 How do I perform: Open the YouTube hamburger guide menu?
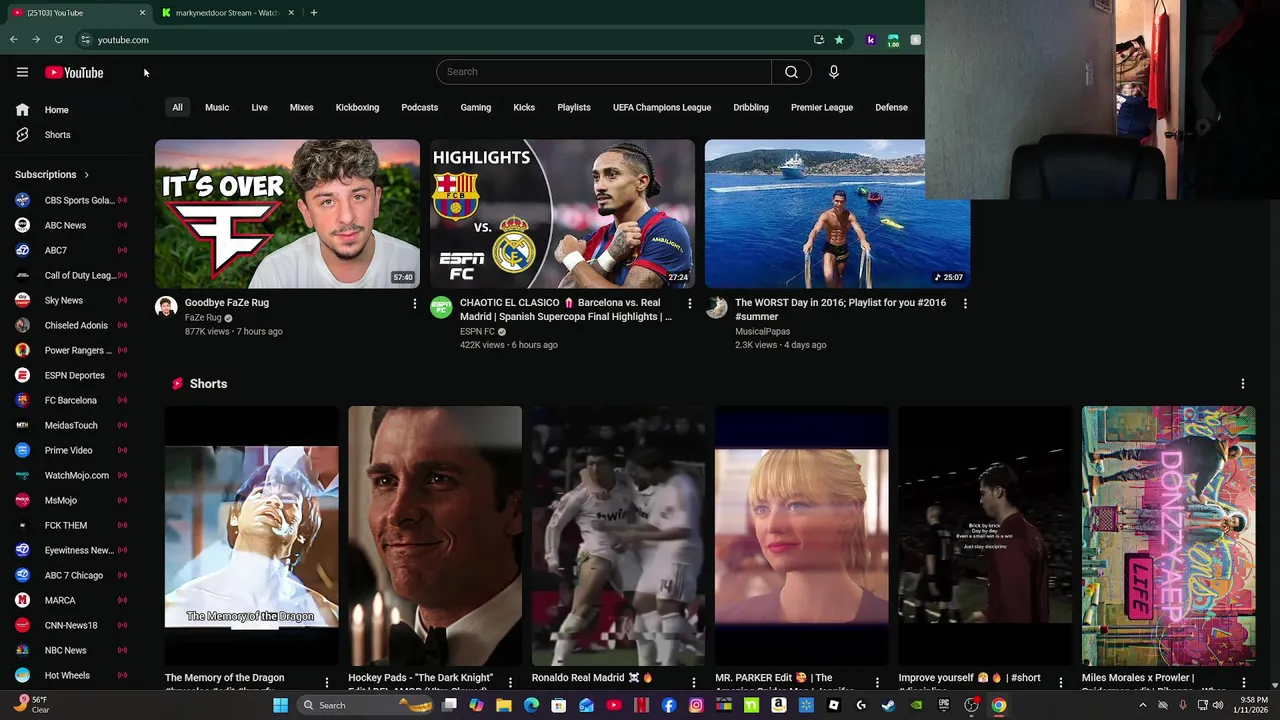coord(22,72)
